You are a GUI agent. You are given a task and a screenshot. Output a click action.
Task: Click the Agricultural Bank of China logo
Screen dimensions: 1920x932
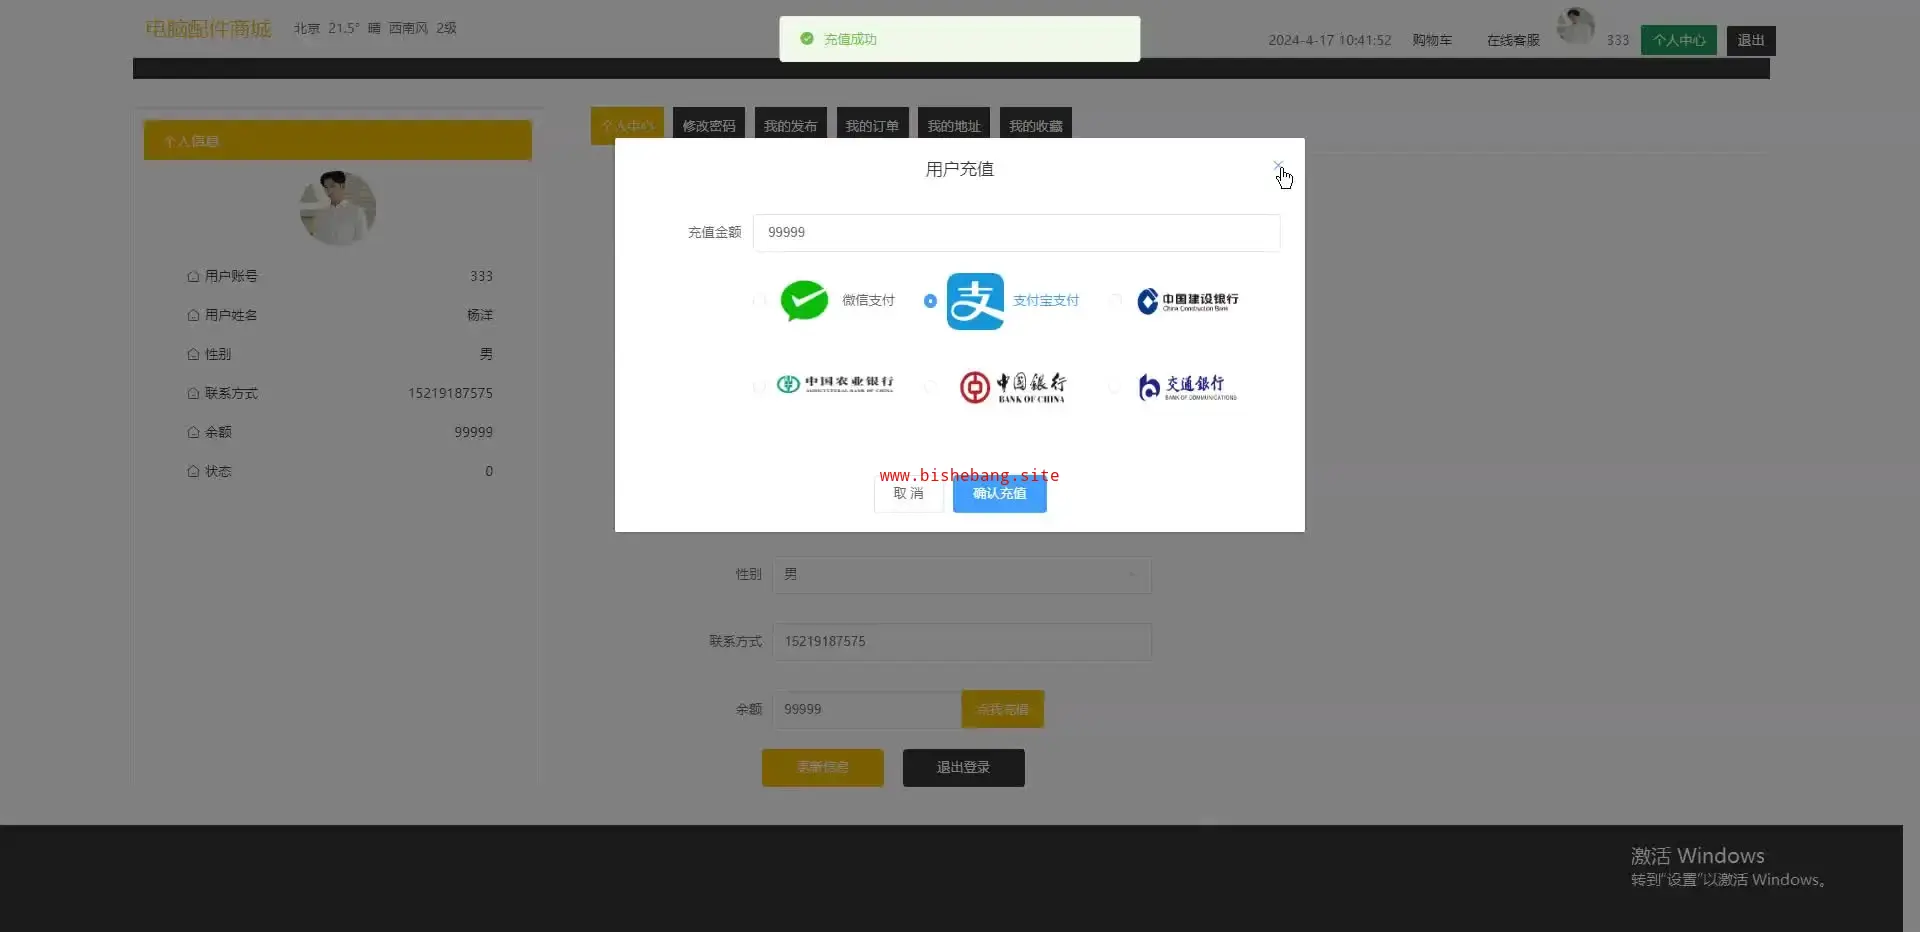click(835, 384)
